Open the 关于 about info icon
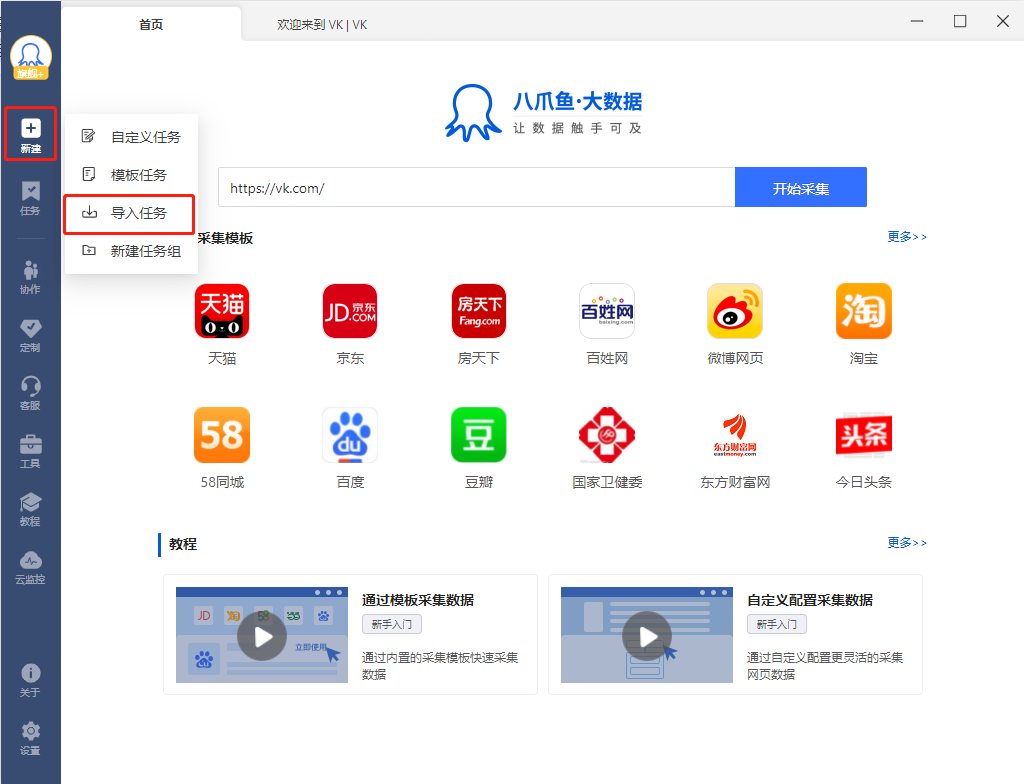Viewport: 1024px width, 784px height. click(31, 681)
